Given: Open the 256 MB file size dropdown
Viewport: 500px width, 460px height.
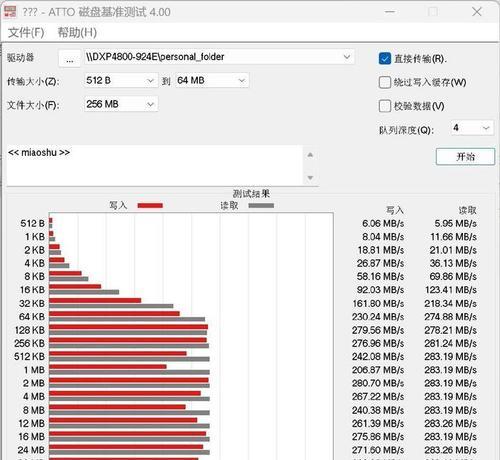Looking at the screenshot, I should (121, 104).
